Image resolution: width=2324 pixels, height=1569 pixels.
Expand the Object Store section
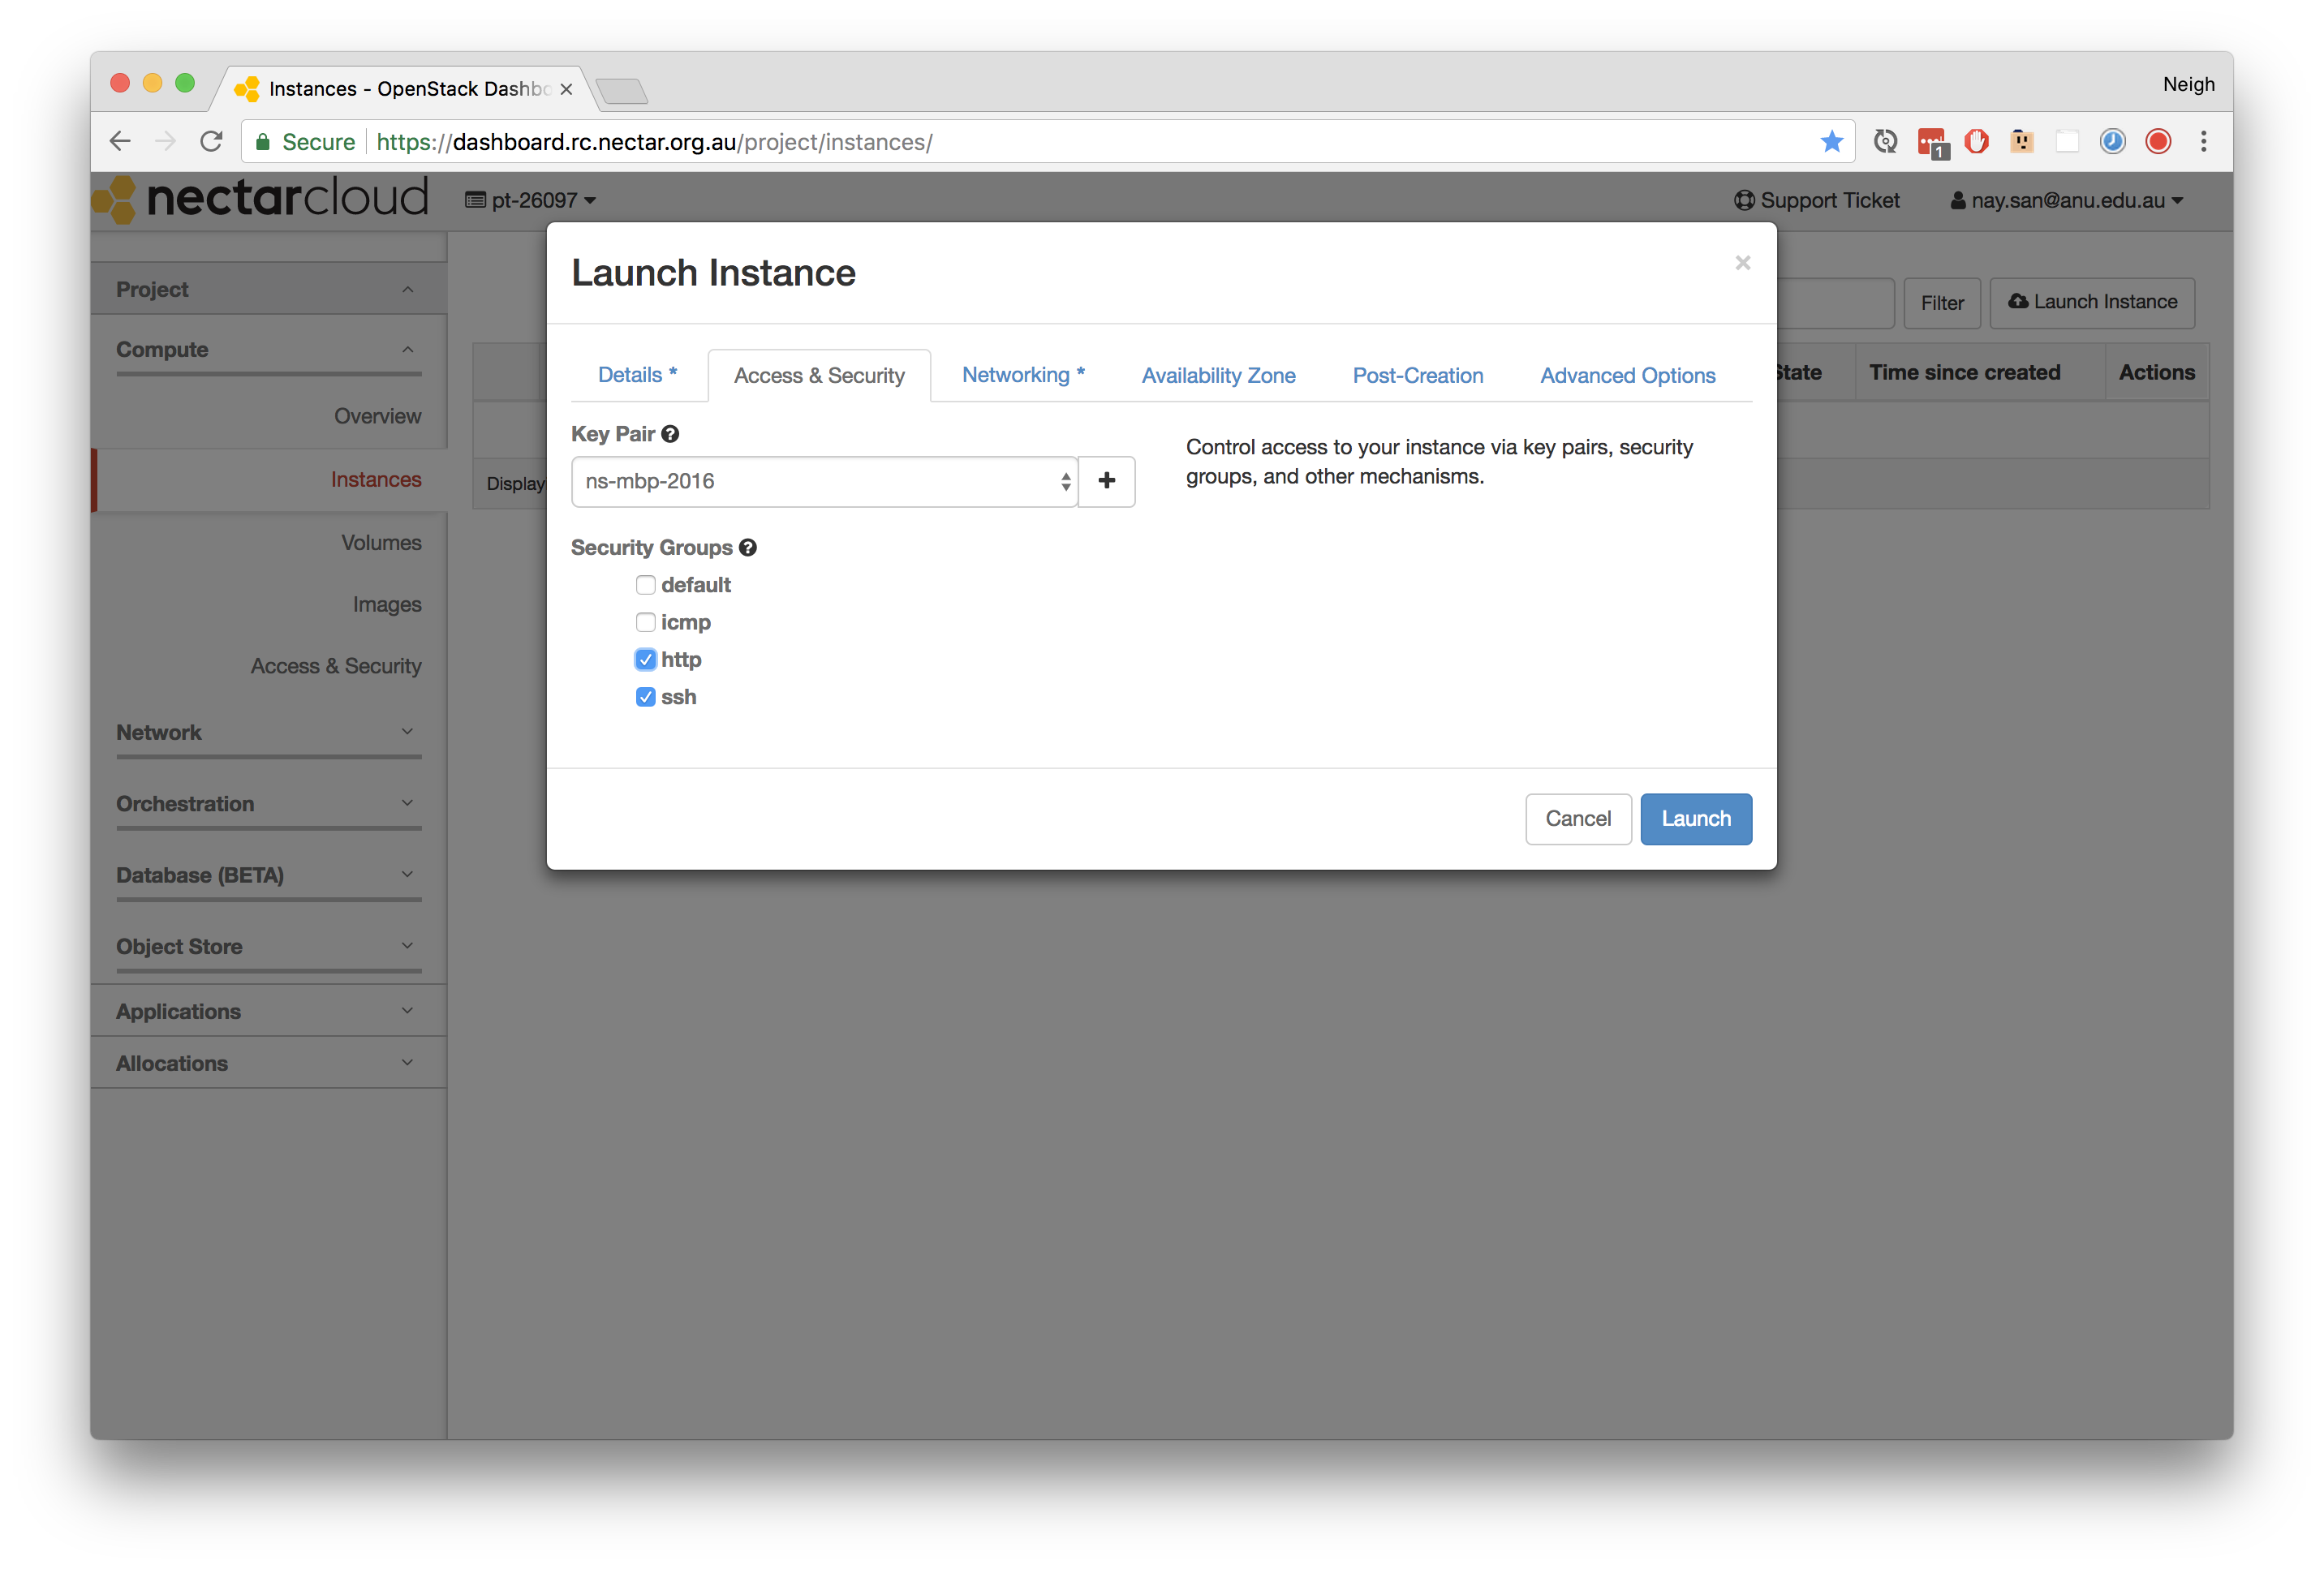click(x=268, y=946)
